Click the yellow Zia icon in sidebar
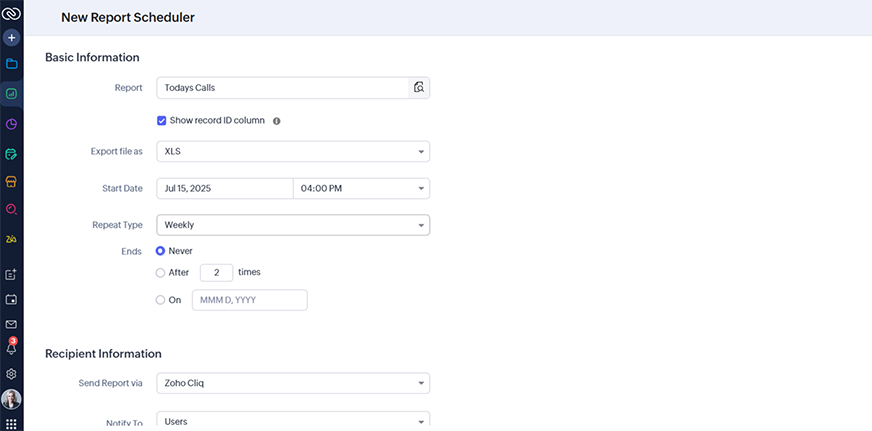This screenshot has height=431, width=872. pyautogui.click(x=11, y=239)
